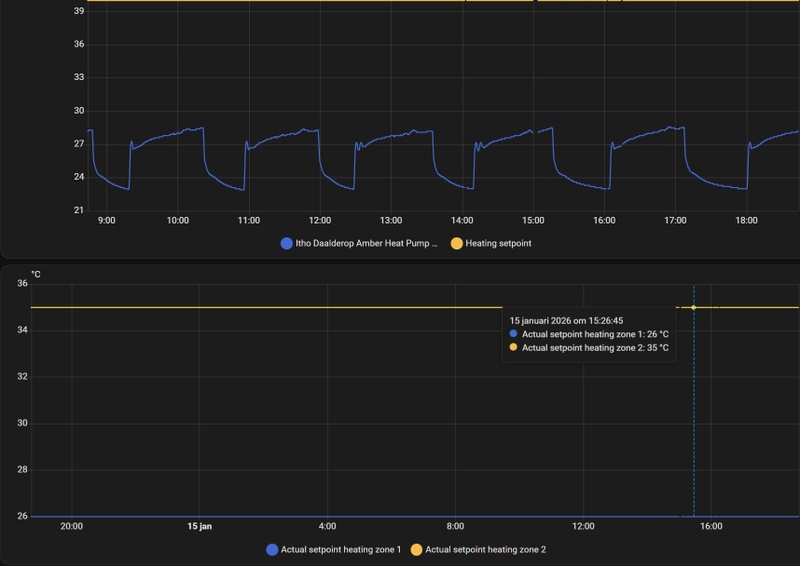Toggle the Heating setpoint legend entry

tap(491, 243)
